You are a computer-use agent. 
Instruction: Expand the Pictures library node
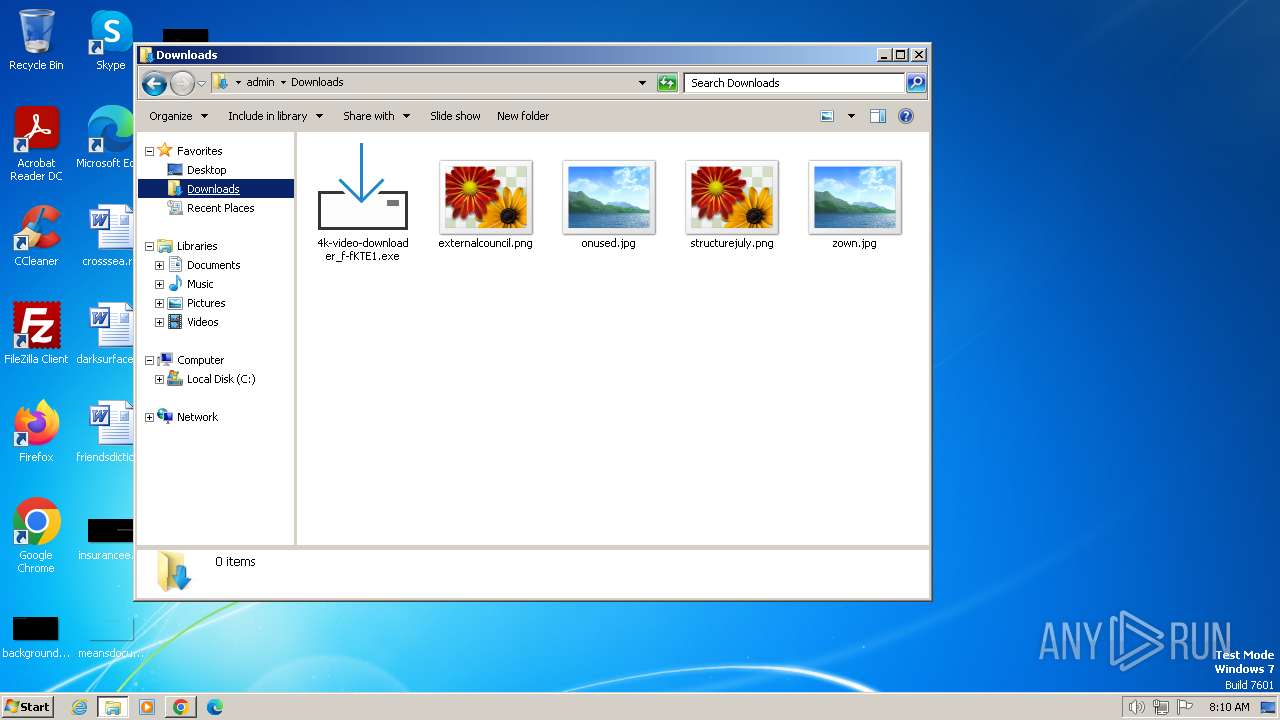[x=159, y=303]
